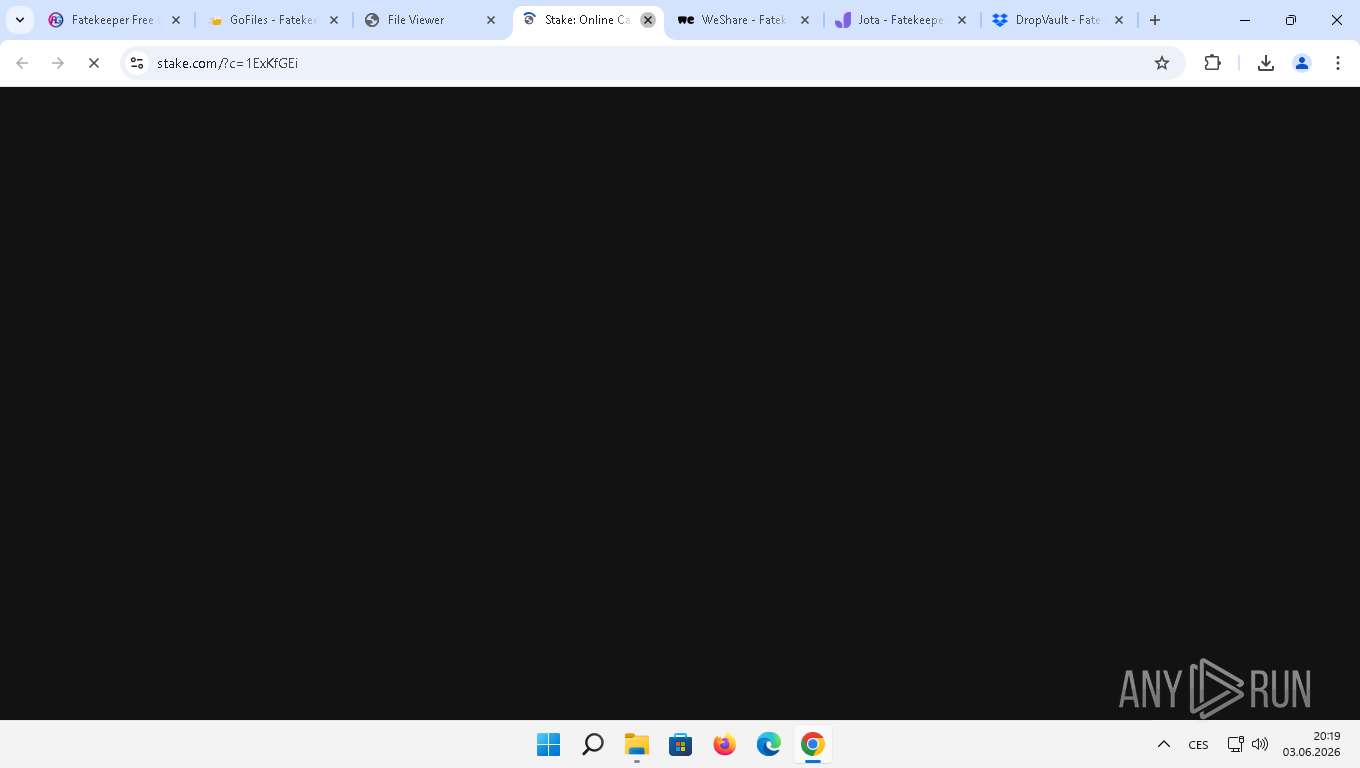Switch to the Jota - Fatekeeper tab

[902, 20]
